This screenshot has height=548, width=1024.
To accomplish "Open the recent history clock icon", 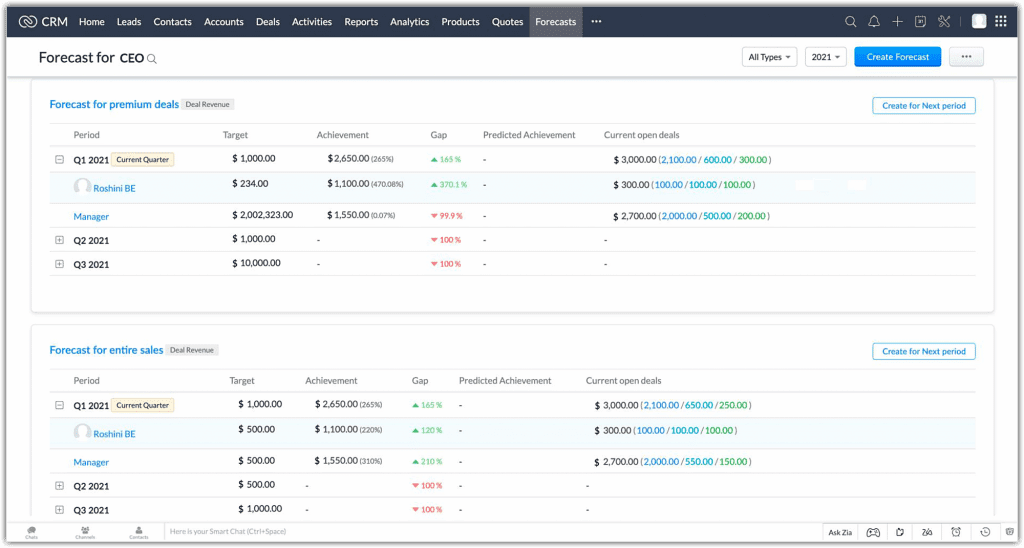I will (985, 532).
